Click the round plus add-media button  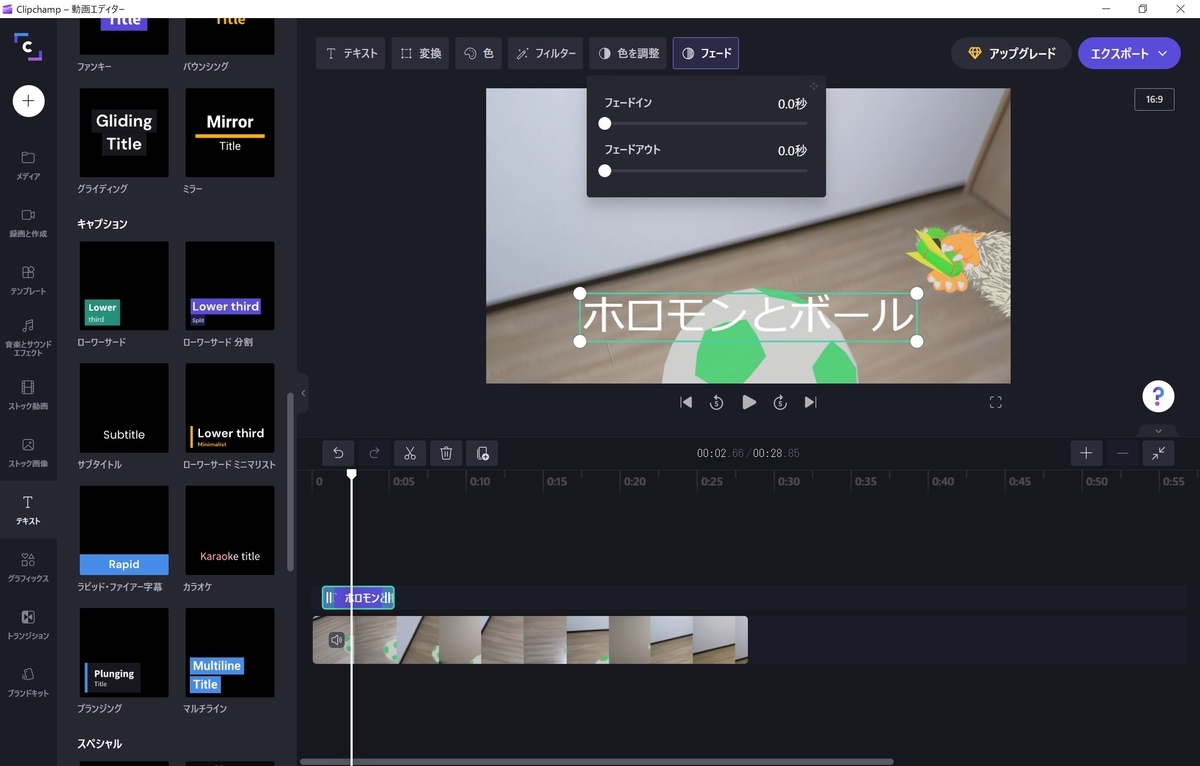28,101
